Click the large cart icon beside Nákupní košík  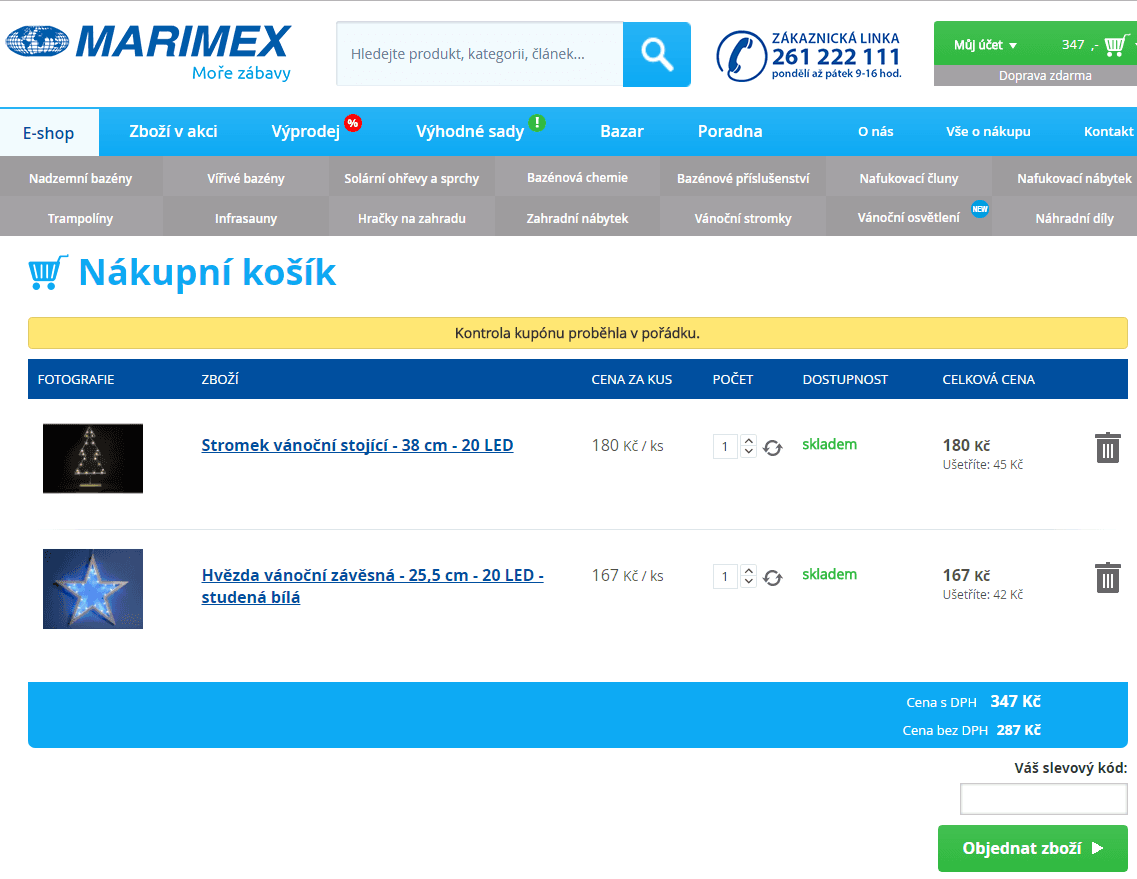(48, 273)
